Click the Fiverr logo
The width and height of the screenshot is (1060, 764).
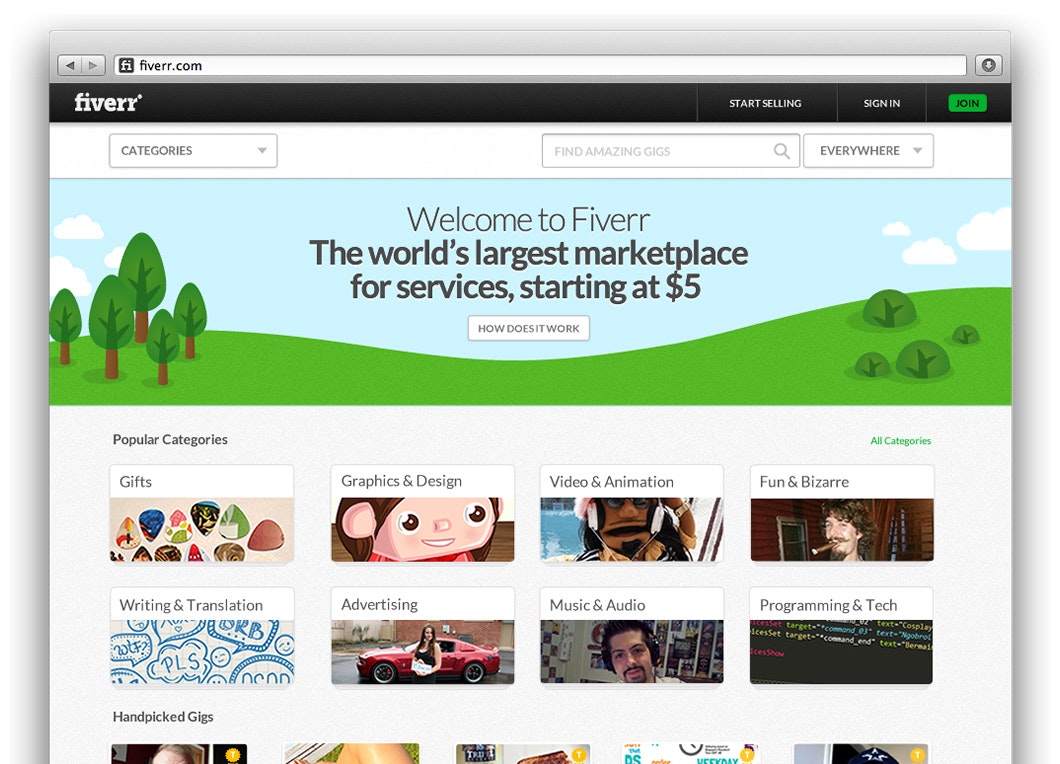tap(107, 102)
